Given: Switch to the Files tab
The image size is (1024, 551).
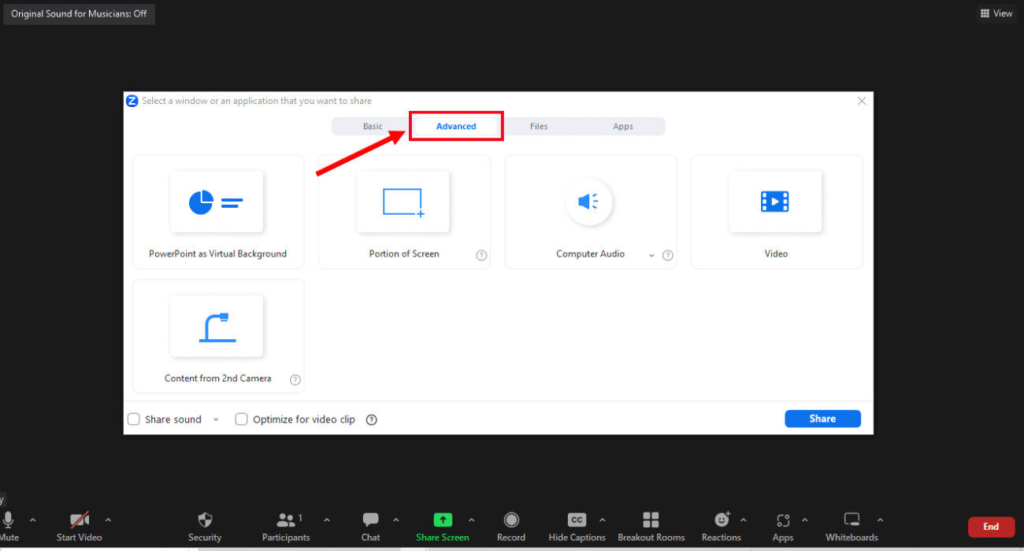Looking at the screenshot, I should [539, 126].
